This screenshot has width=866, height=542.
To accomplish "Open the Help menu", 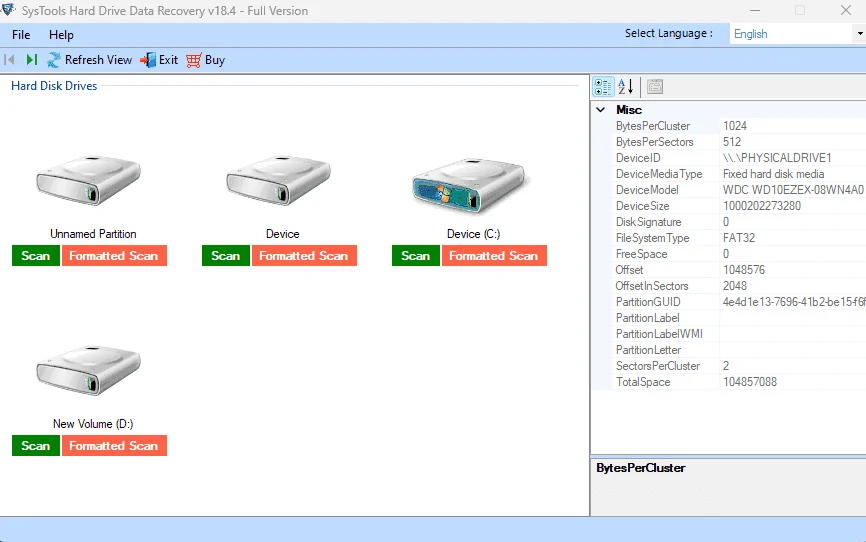I will [61, 35].
